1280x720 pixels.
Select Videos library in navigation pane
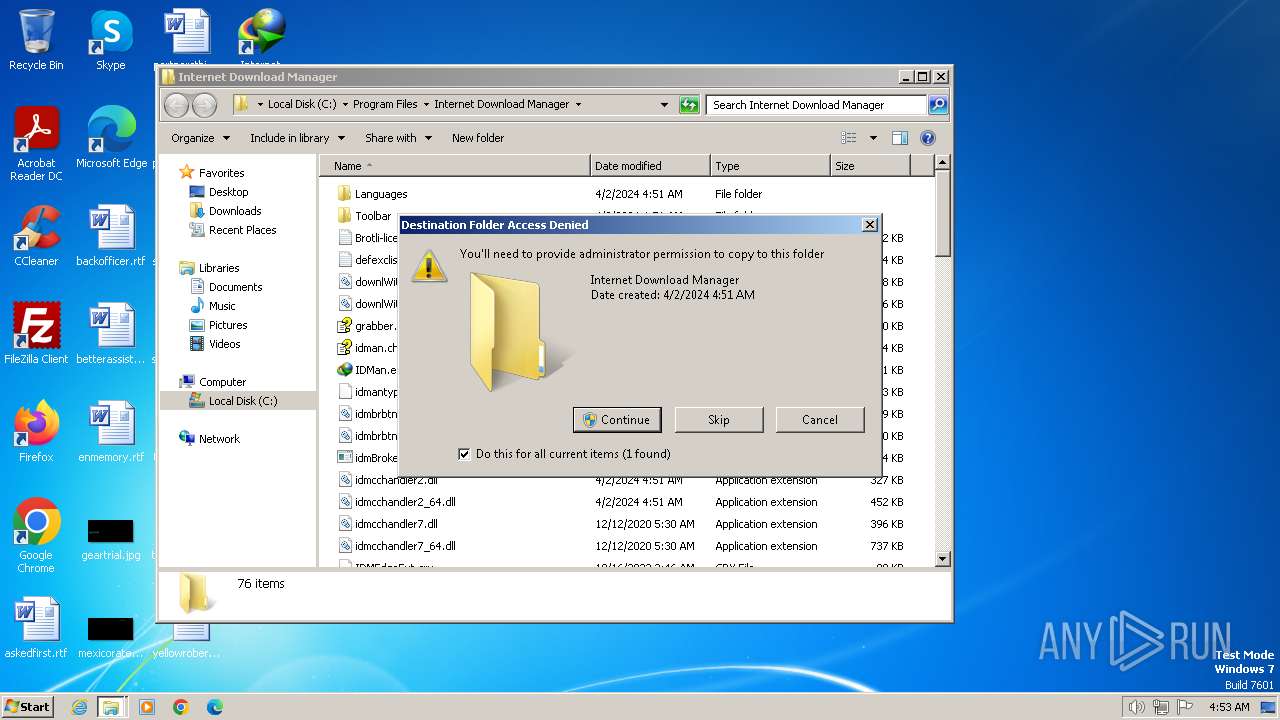[x=224, y=344]
